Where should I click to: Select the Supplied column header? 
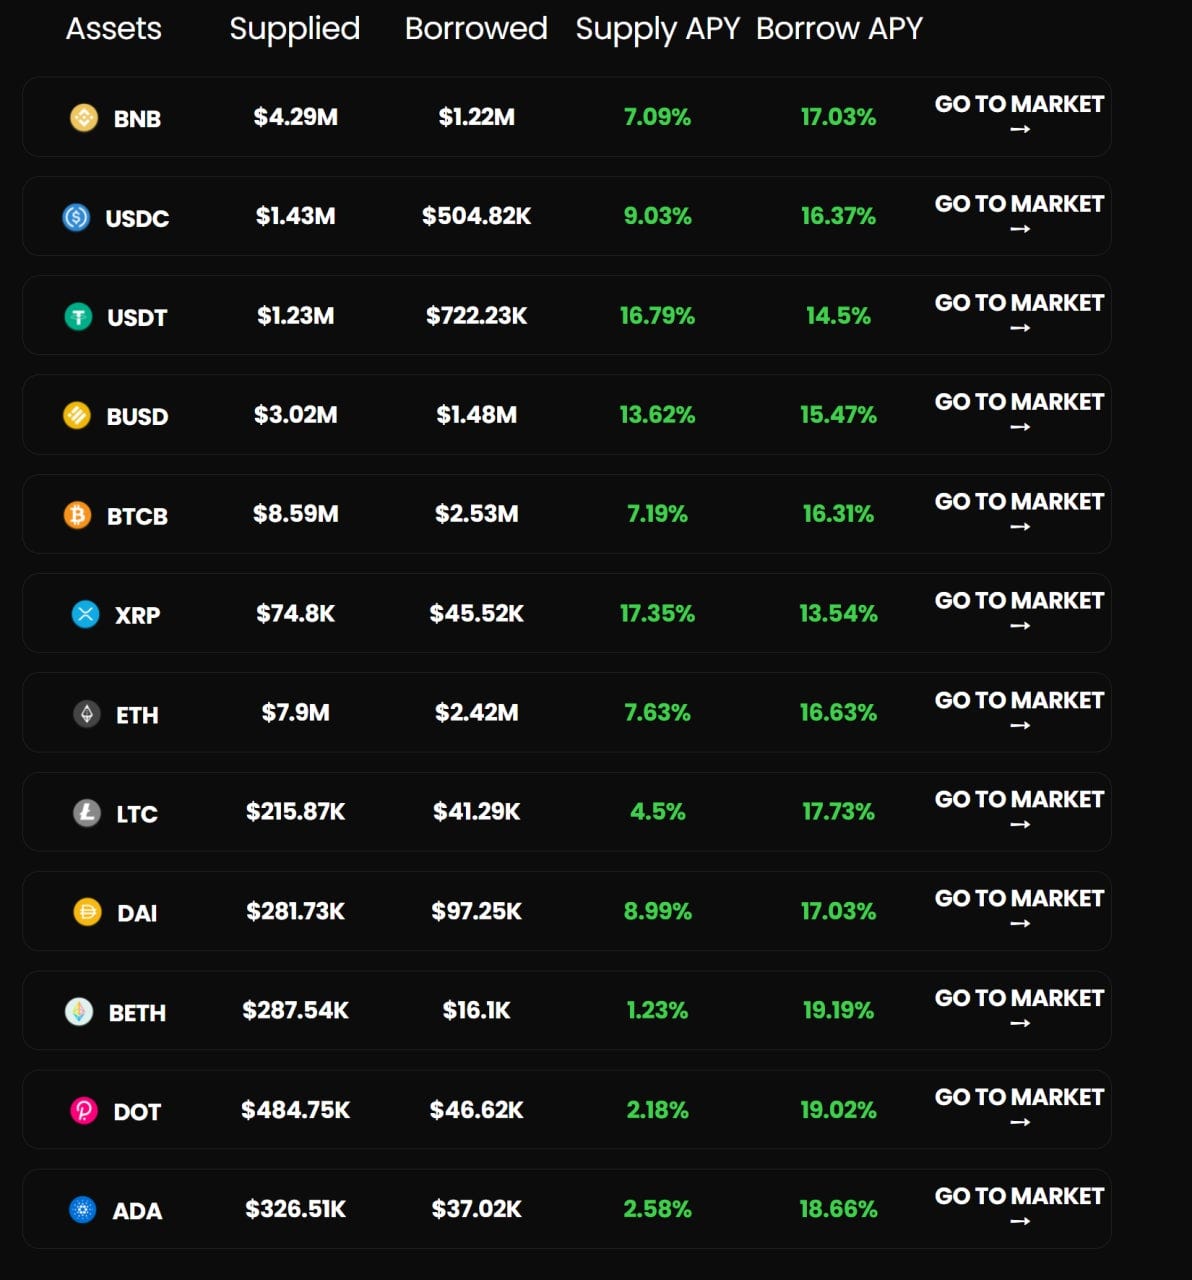[x=294, y=29]
